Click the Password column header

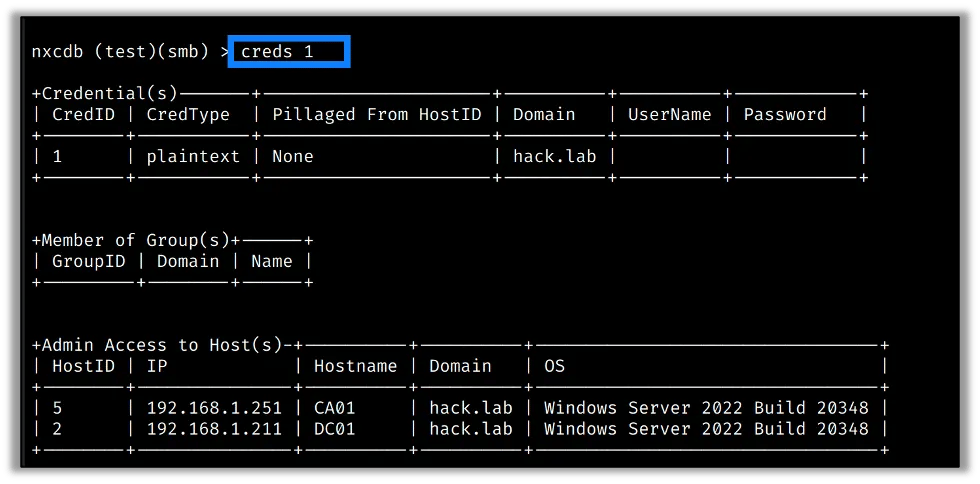pos(784,114)
